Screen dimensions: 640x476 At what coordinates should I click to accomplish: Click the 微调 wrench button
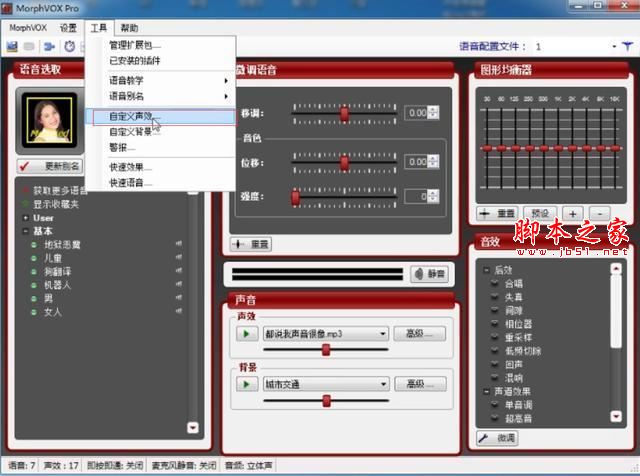[x=497, y=438]
